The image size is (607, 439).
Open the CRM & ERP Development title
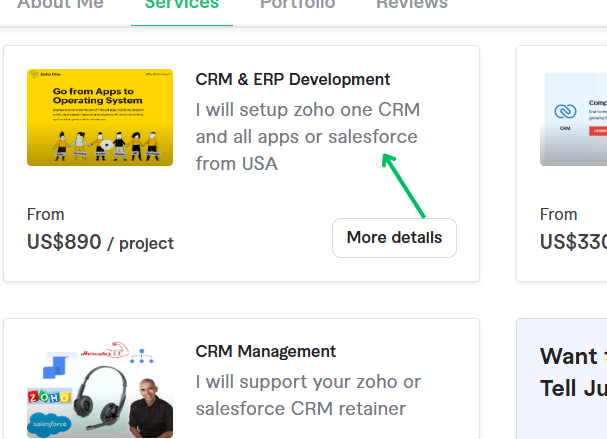click(x=293, y=79)
